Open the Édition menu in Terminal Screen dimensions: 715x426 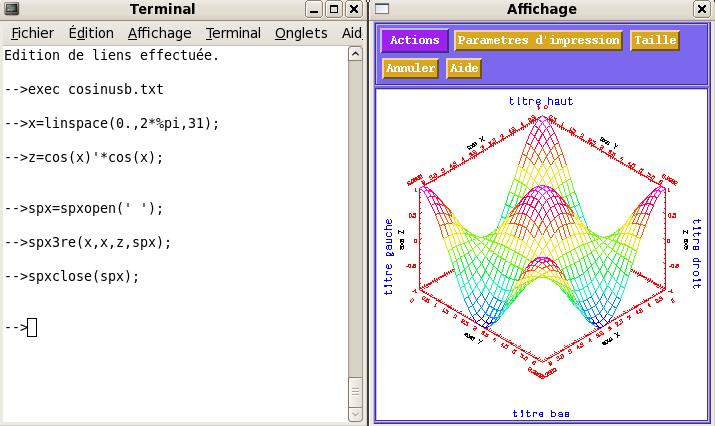[x=91, y=33]
